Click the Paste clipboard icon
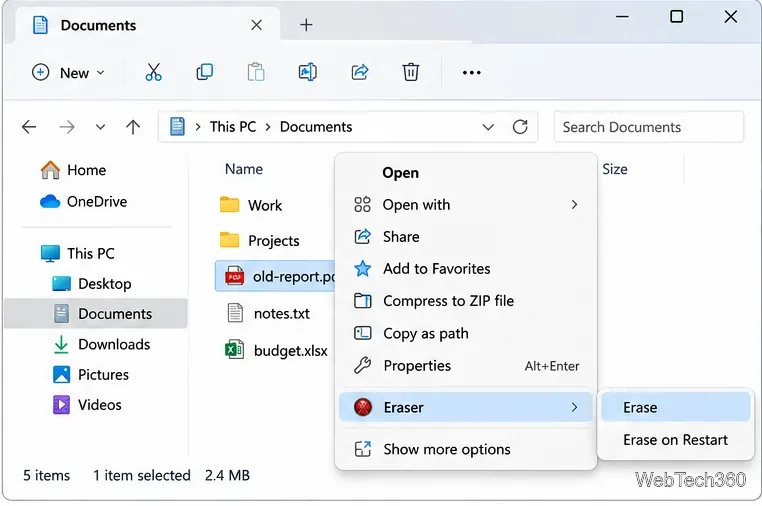 (x=256, y=72)
